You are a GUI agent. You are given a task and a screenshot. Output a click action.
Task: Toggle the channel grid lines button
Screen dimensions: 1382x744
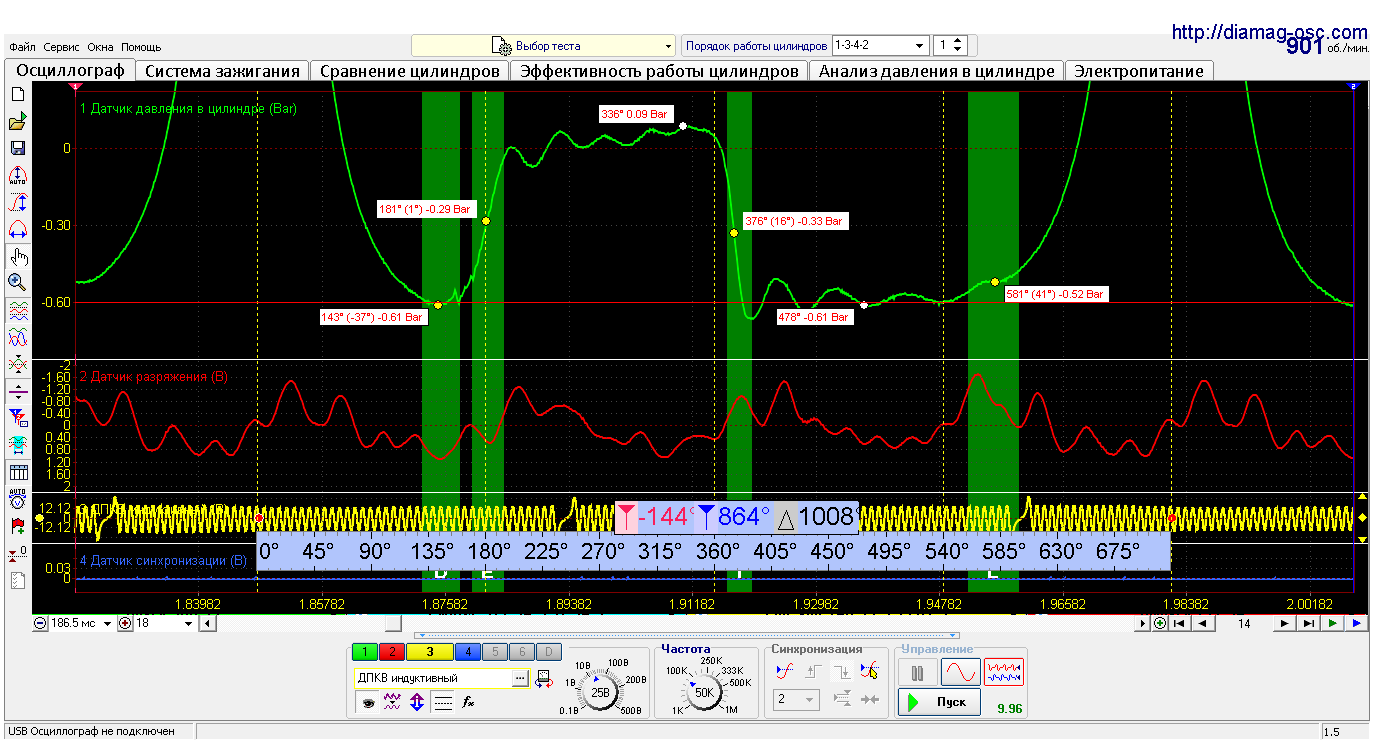coord(443,702)
